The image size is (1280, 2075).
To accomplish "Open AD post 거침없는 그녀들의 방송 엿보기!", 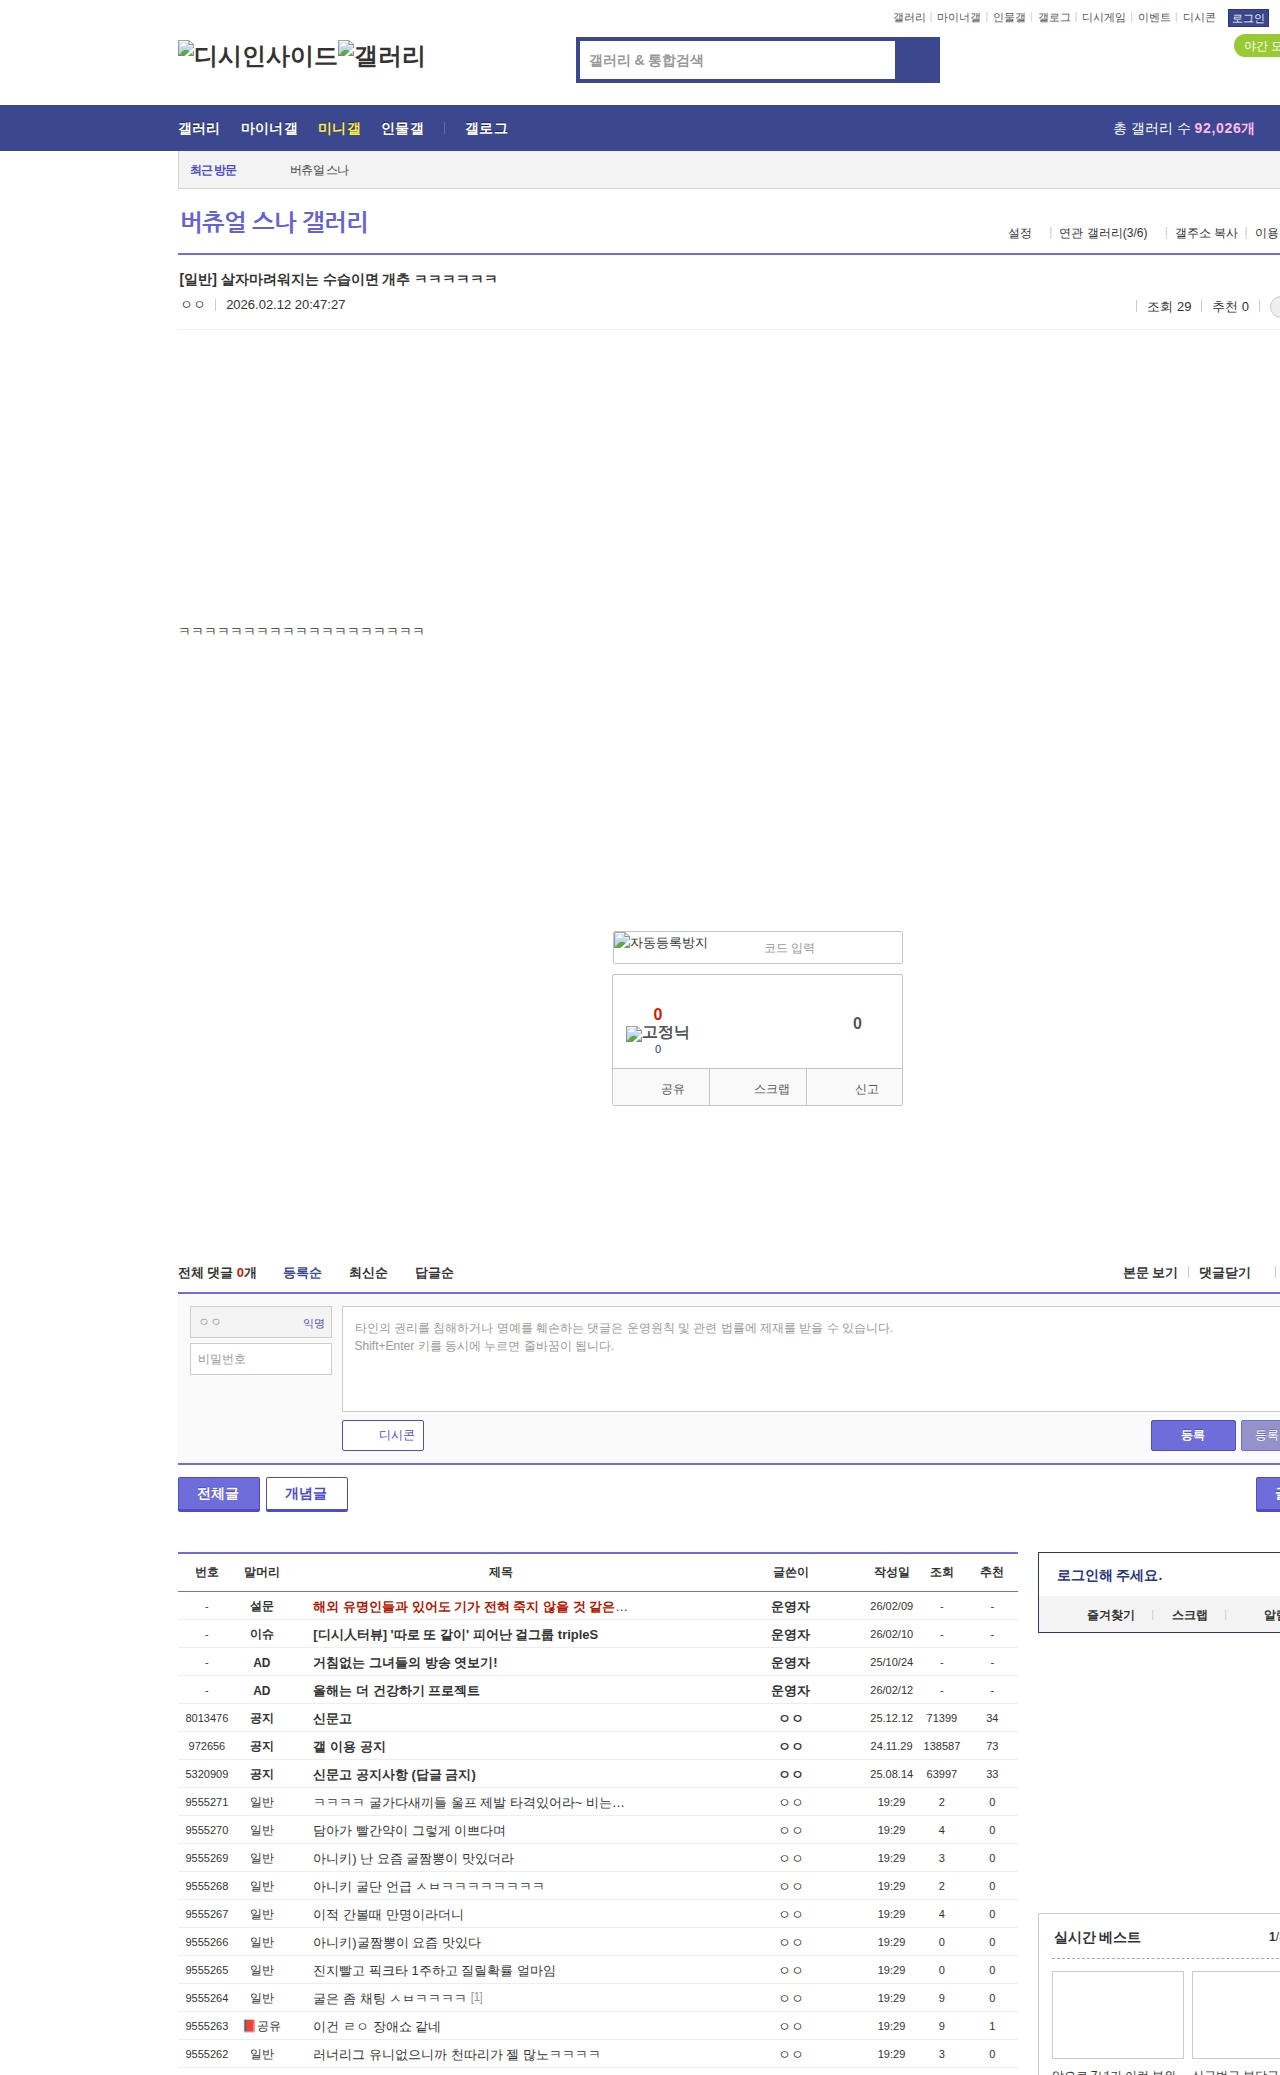I will pyautogui.click(x=405, y=1662).
